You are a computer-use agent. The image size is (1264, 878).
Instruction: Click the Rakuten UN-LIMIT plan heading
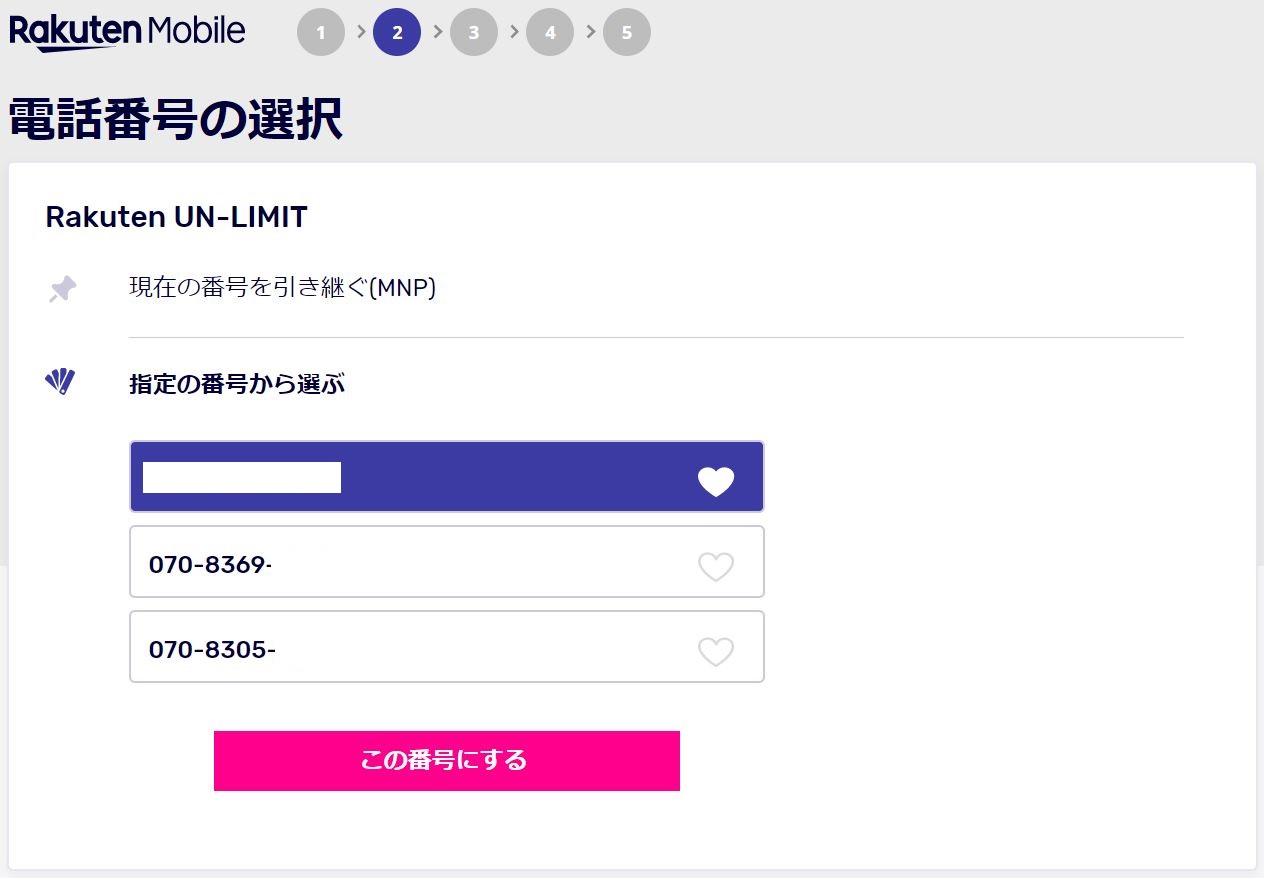click(177, 217)
